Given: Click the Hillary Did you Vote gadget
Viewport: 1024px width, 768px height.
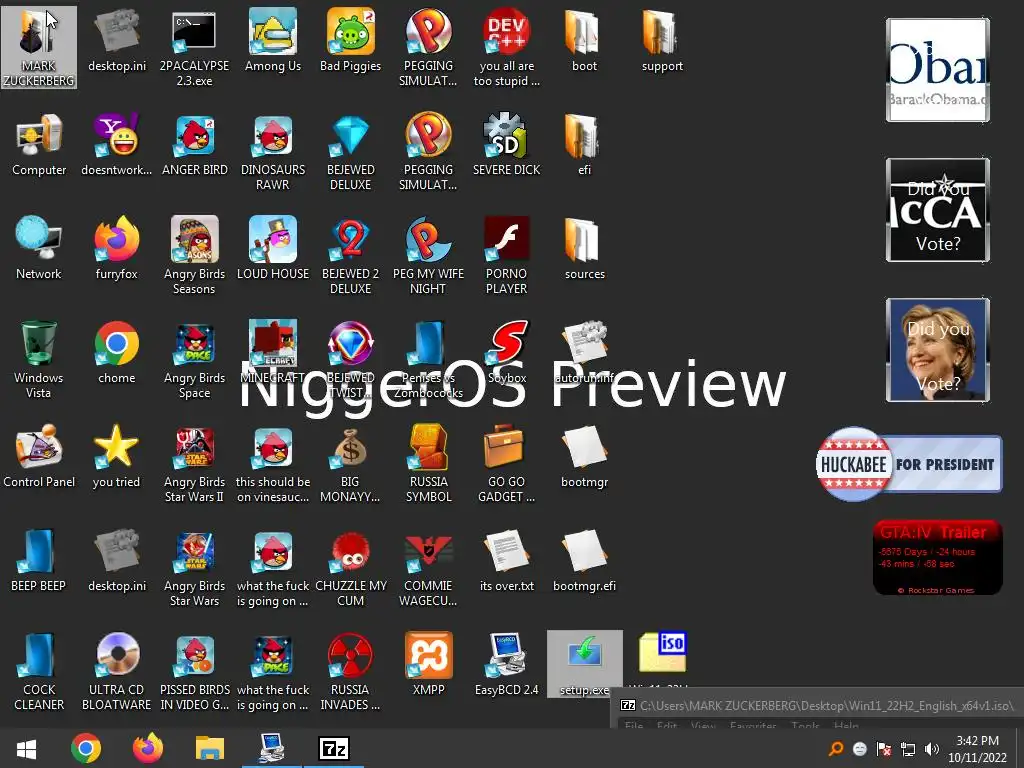Looking at the screenshot, I should tap(938, 350).
